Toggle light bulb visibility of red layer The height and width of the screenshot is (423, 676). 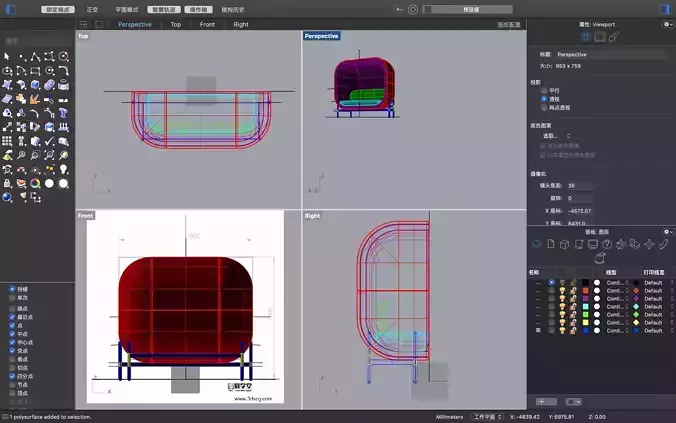[x=562, y=291]
